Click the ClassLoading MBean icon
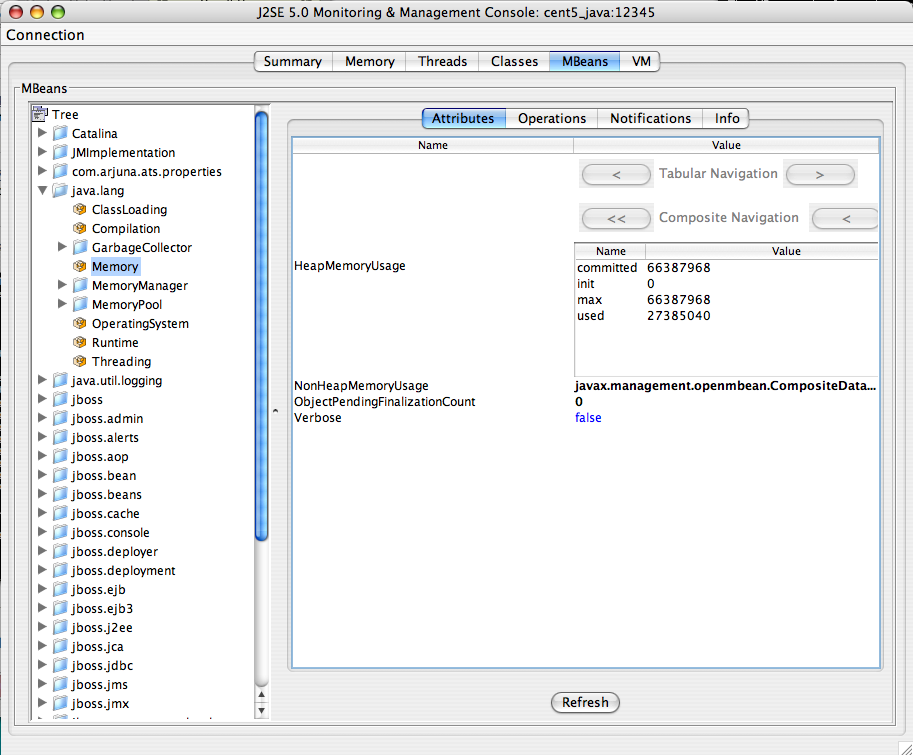 tap(80, 210)
